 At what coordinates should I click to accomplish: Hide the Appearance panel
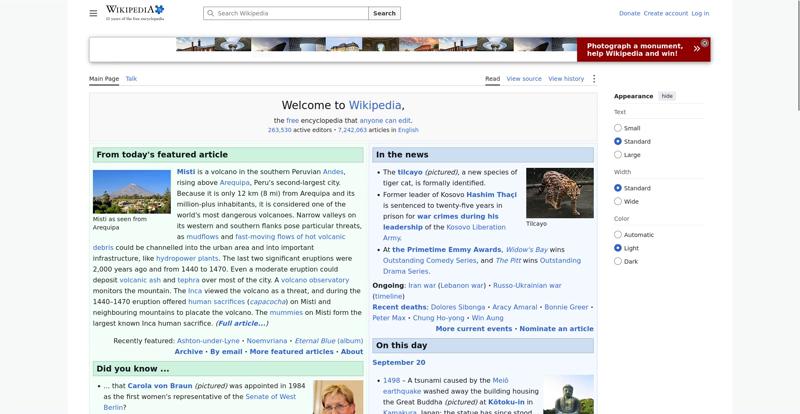click(667, 96)
